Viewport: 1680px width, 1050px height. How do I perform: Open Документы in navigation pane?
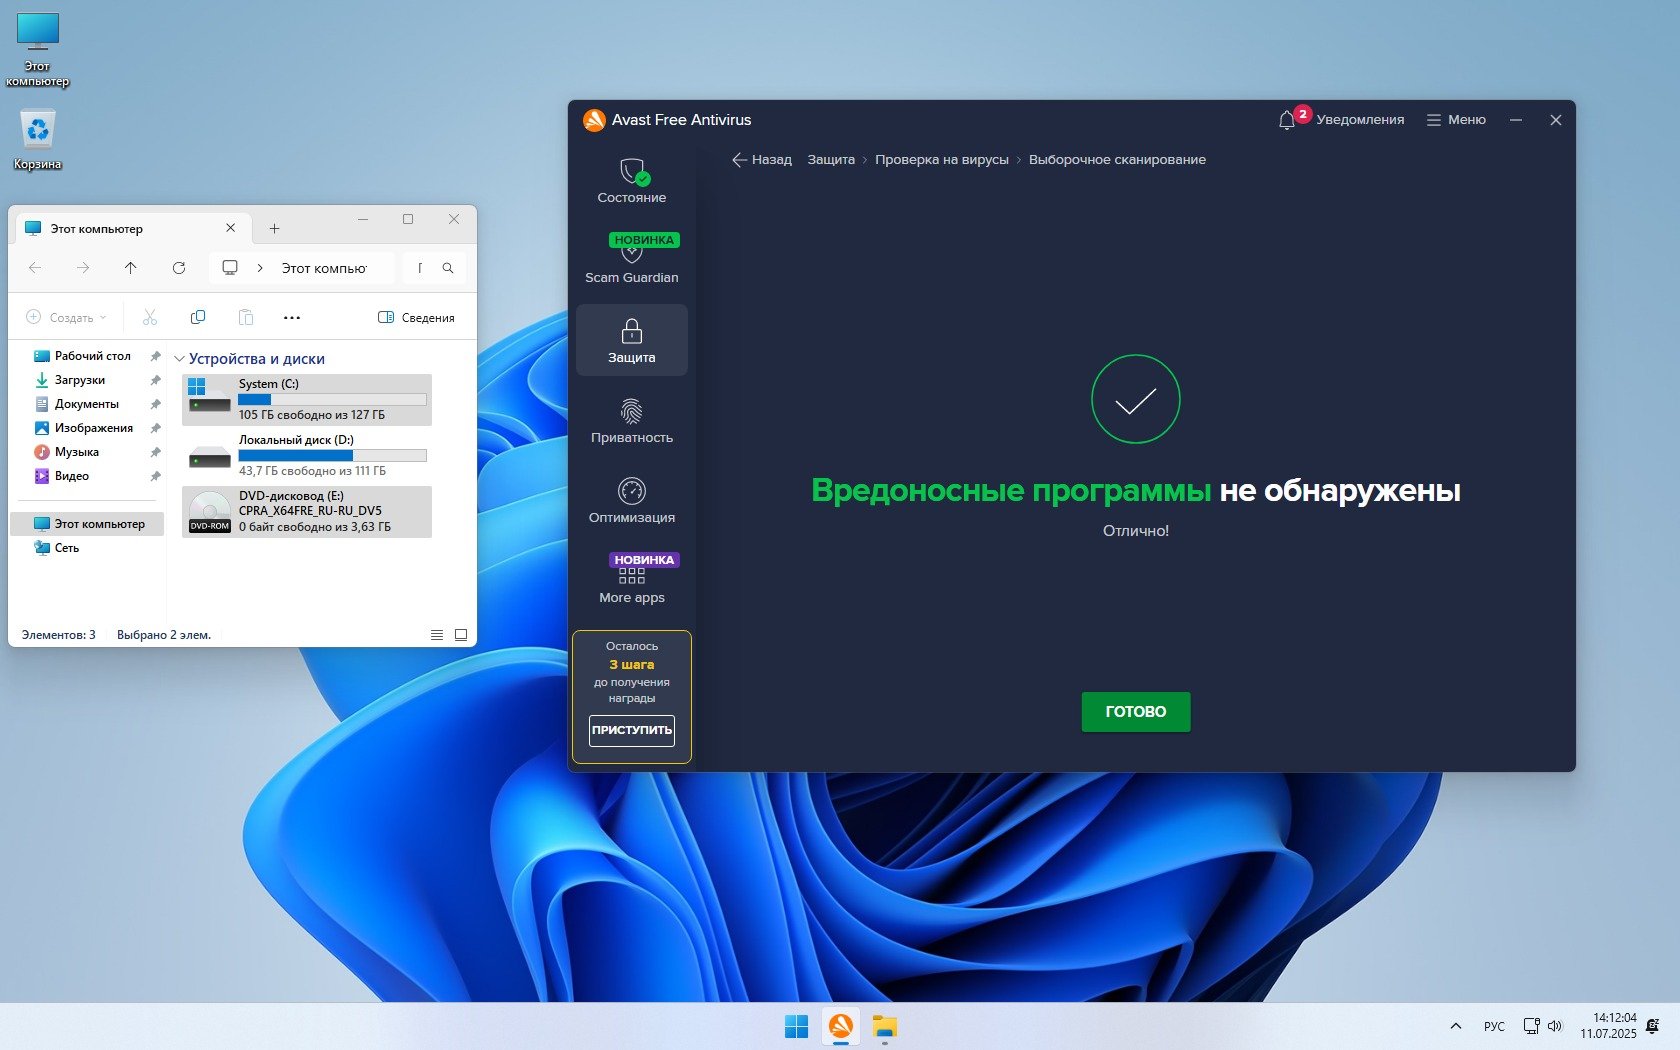coord(86,404)
